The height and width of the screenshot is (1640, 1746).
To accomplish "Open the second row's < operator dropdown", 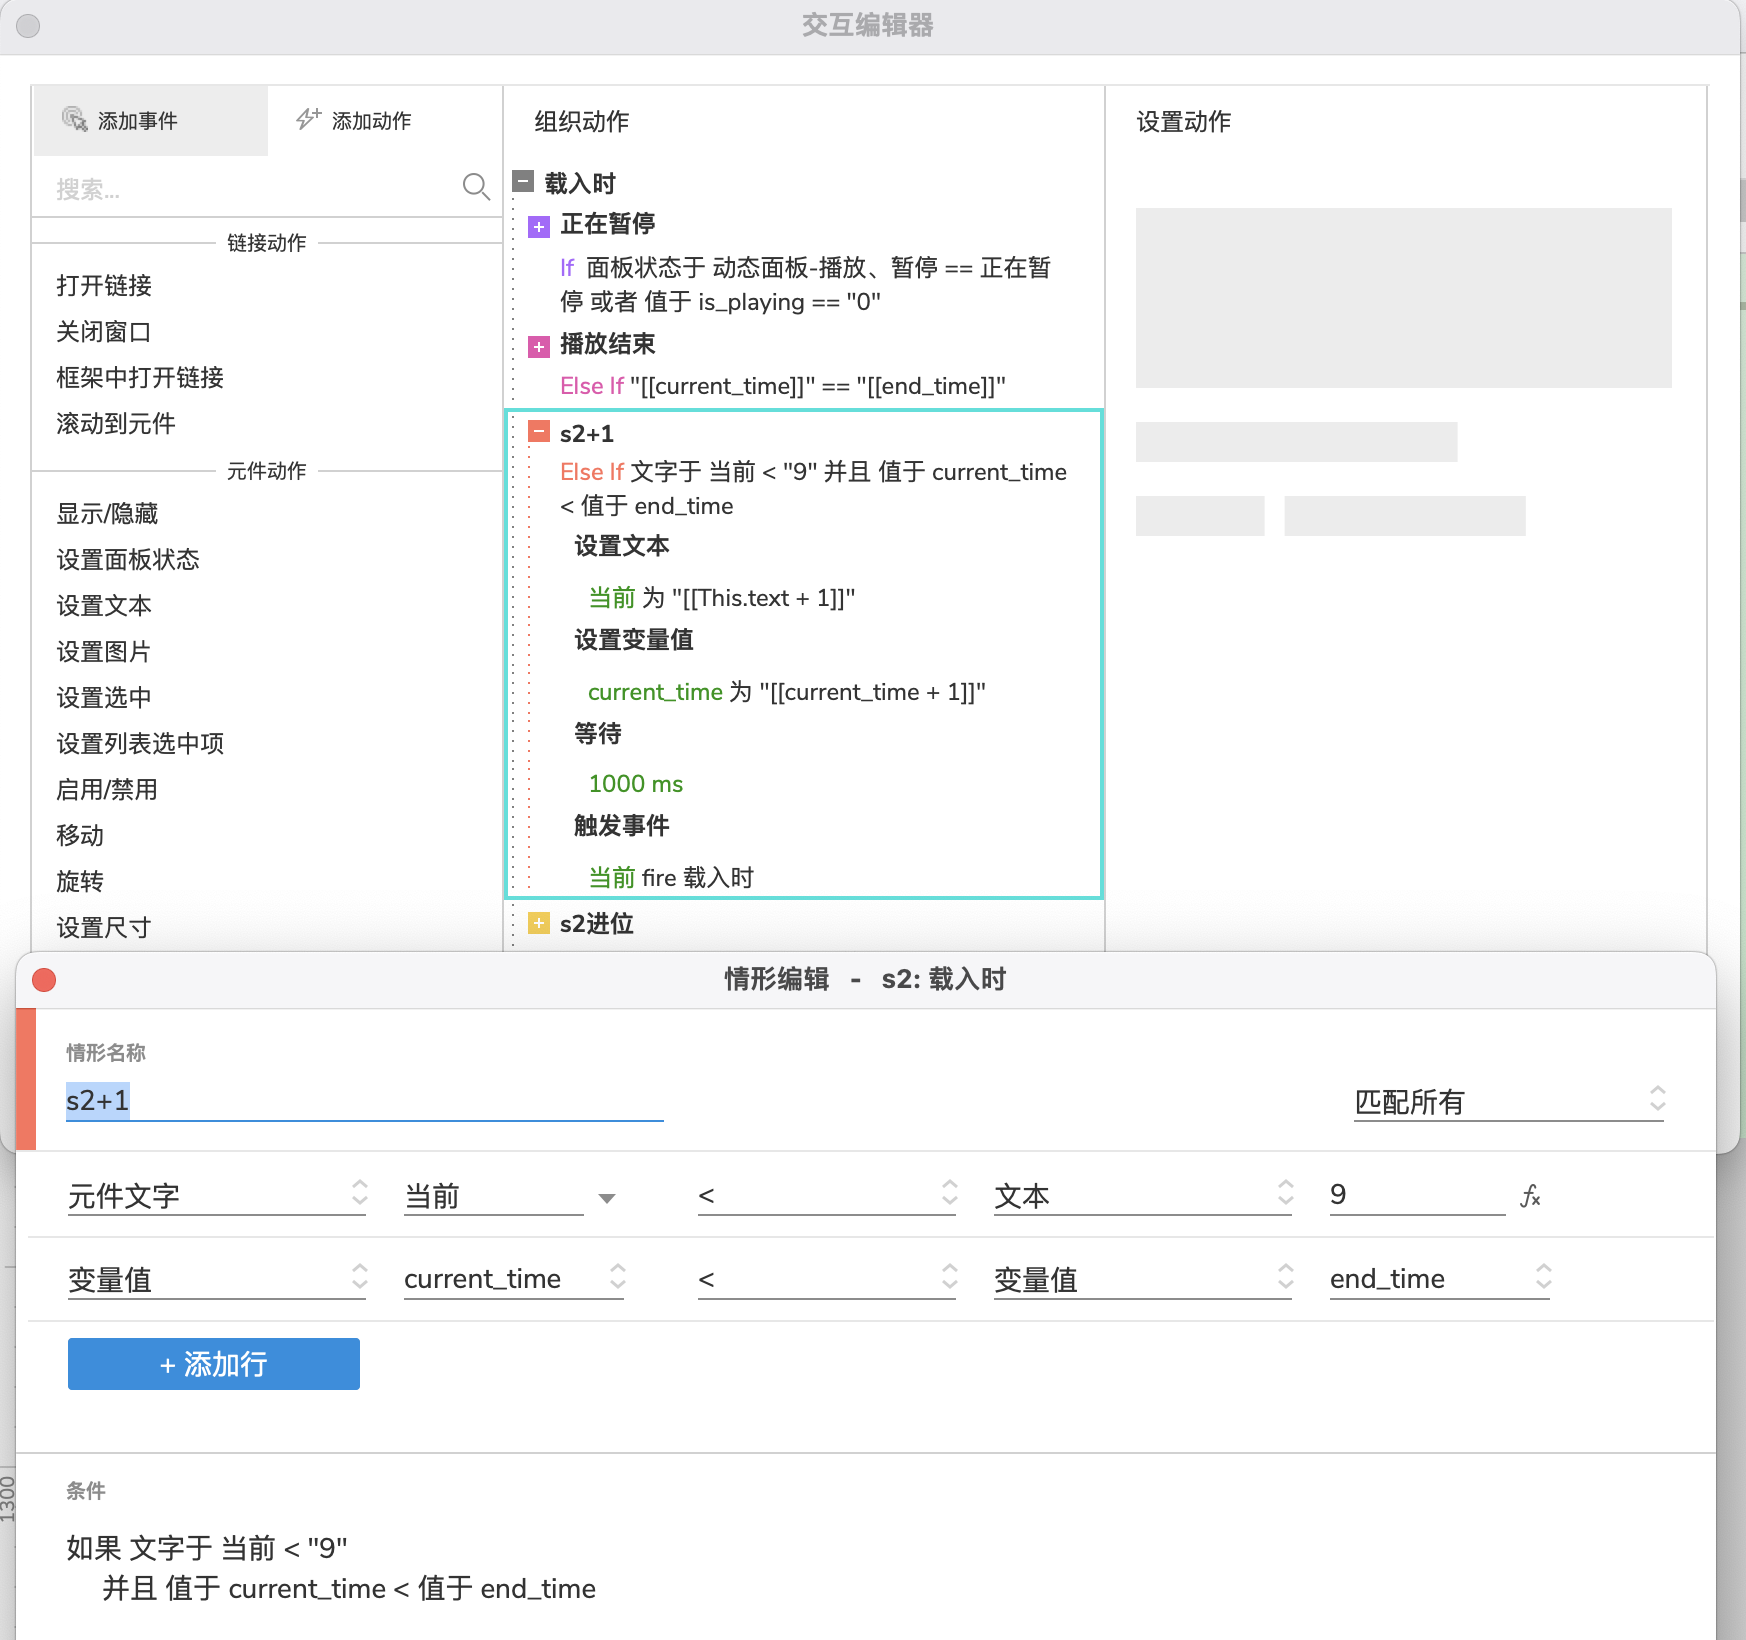I will click(x=827, y=1279).
